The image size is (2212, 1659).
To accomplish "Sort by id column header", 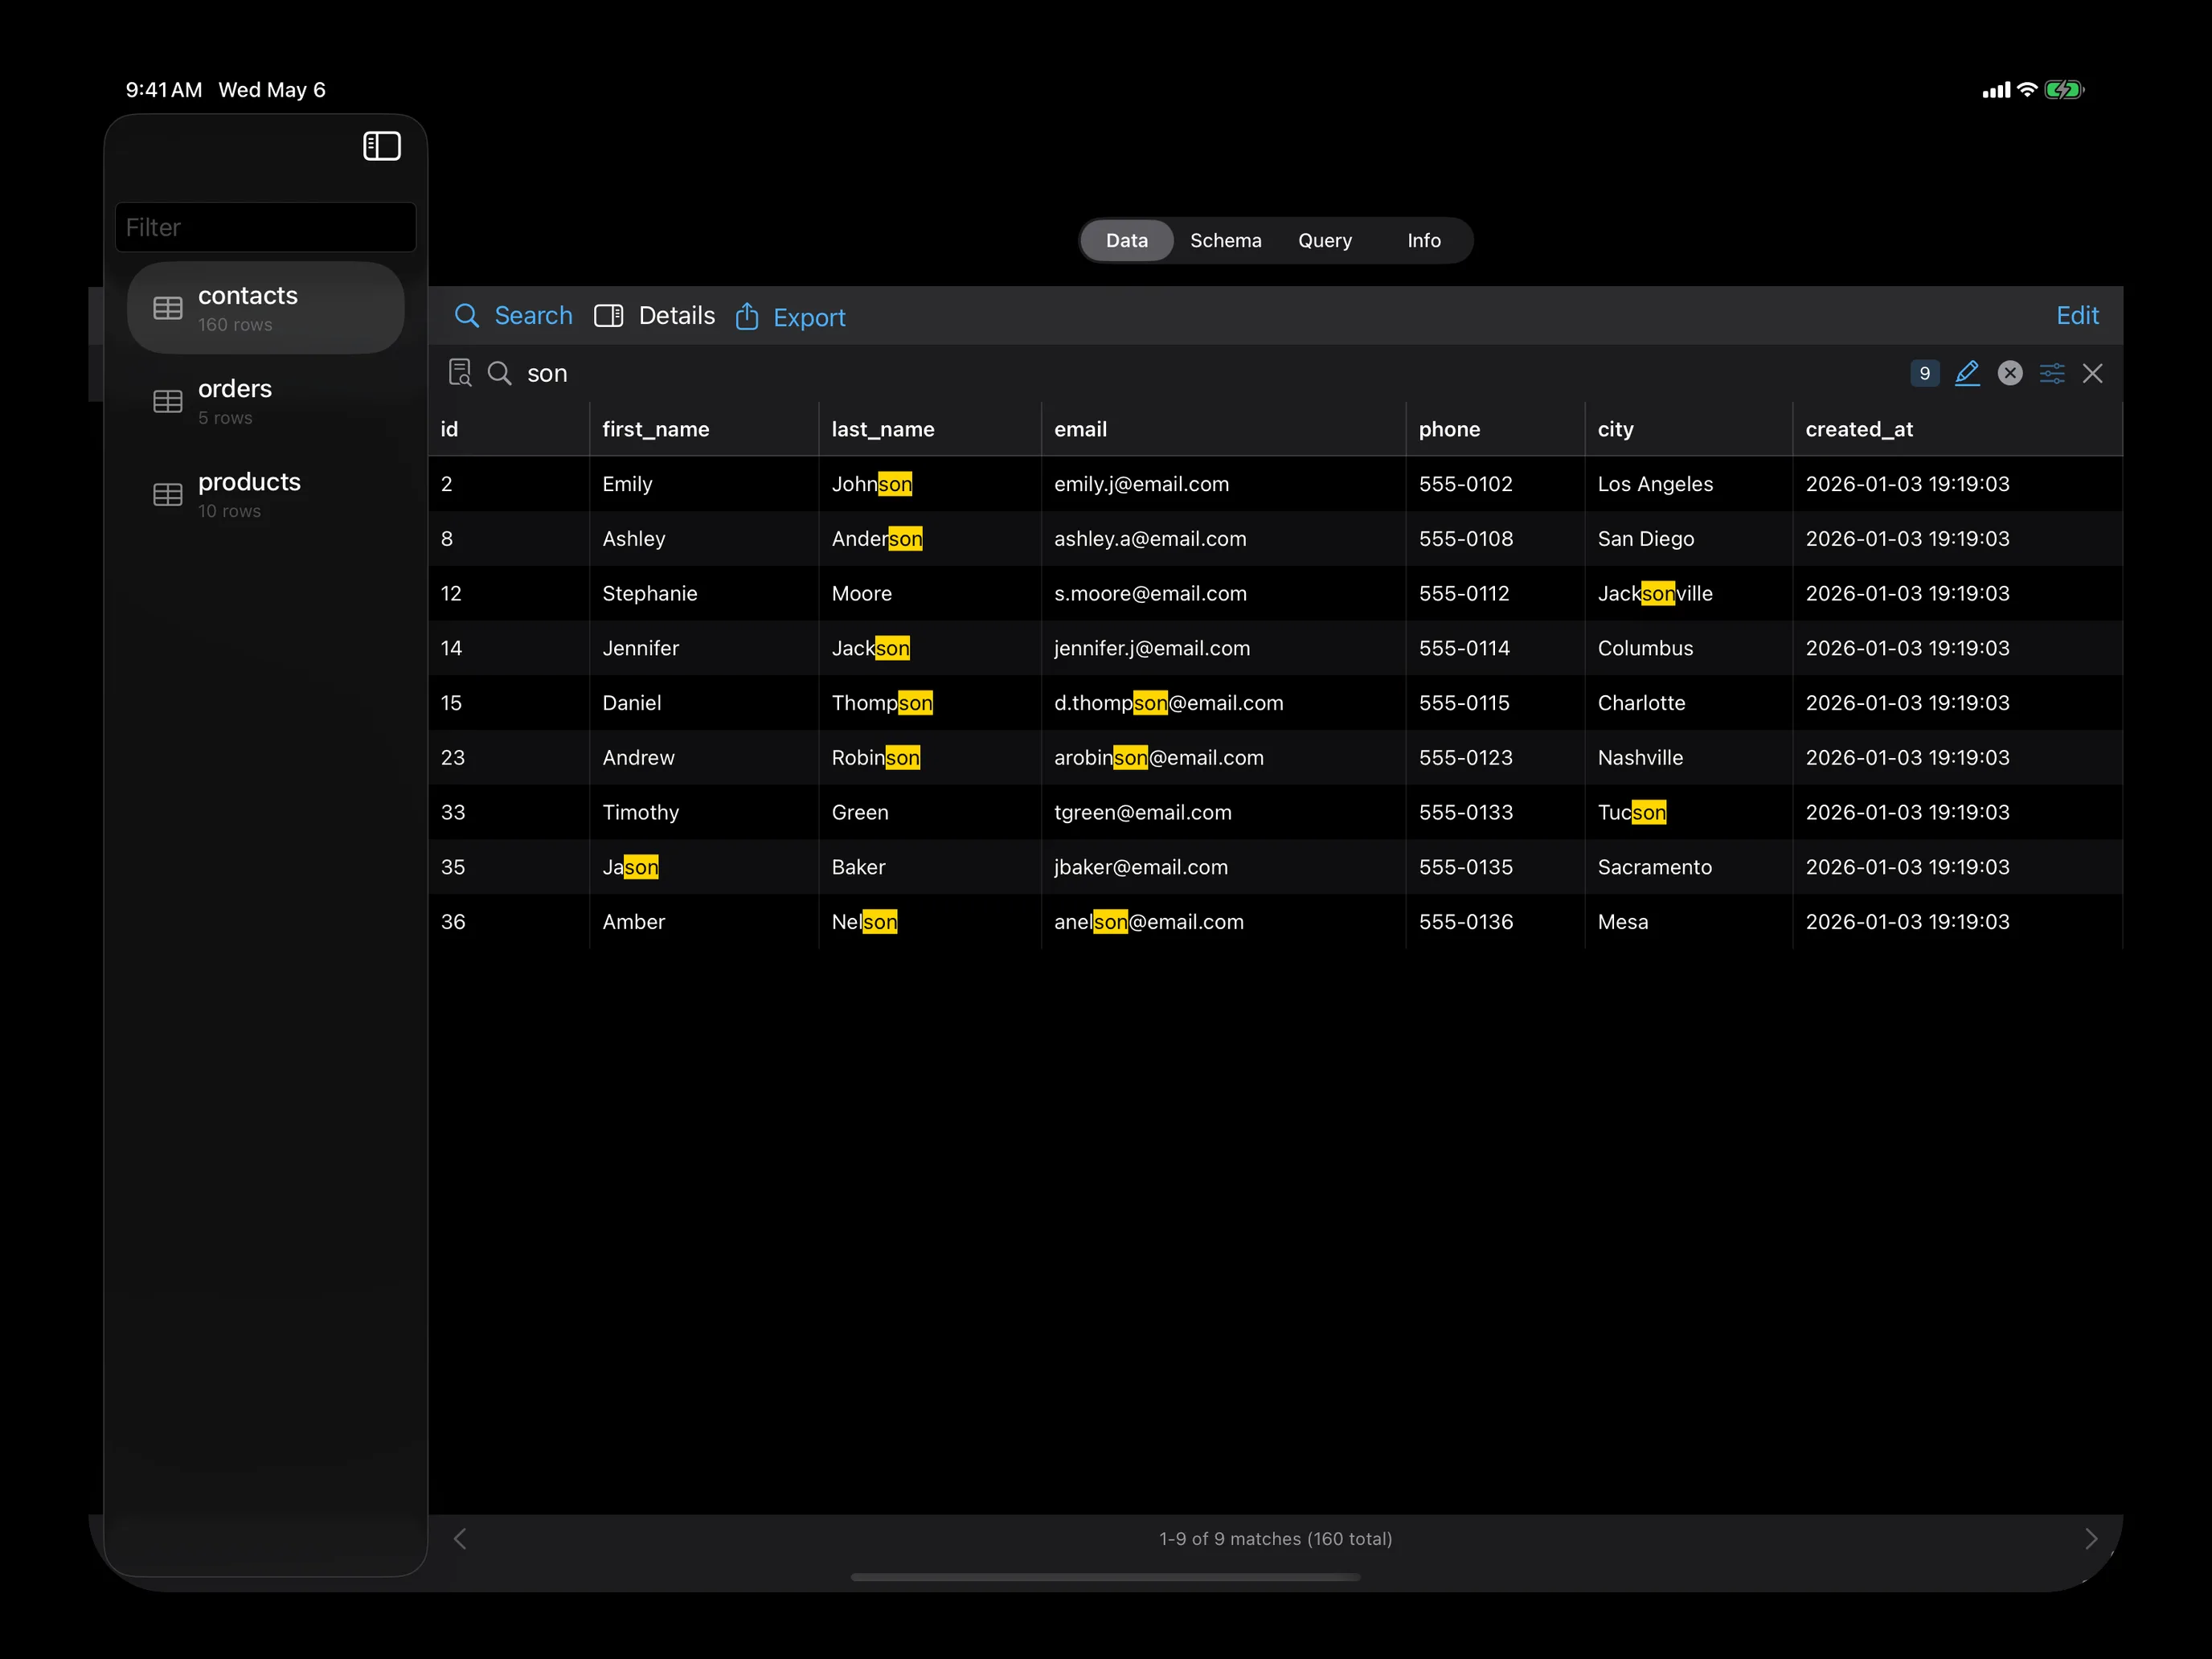I will [509, 429].
